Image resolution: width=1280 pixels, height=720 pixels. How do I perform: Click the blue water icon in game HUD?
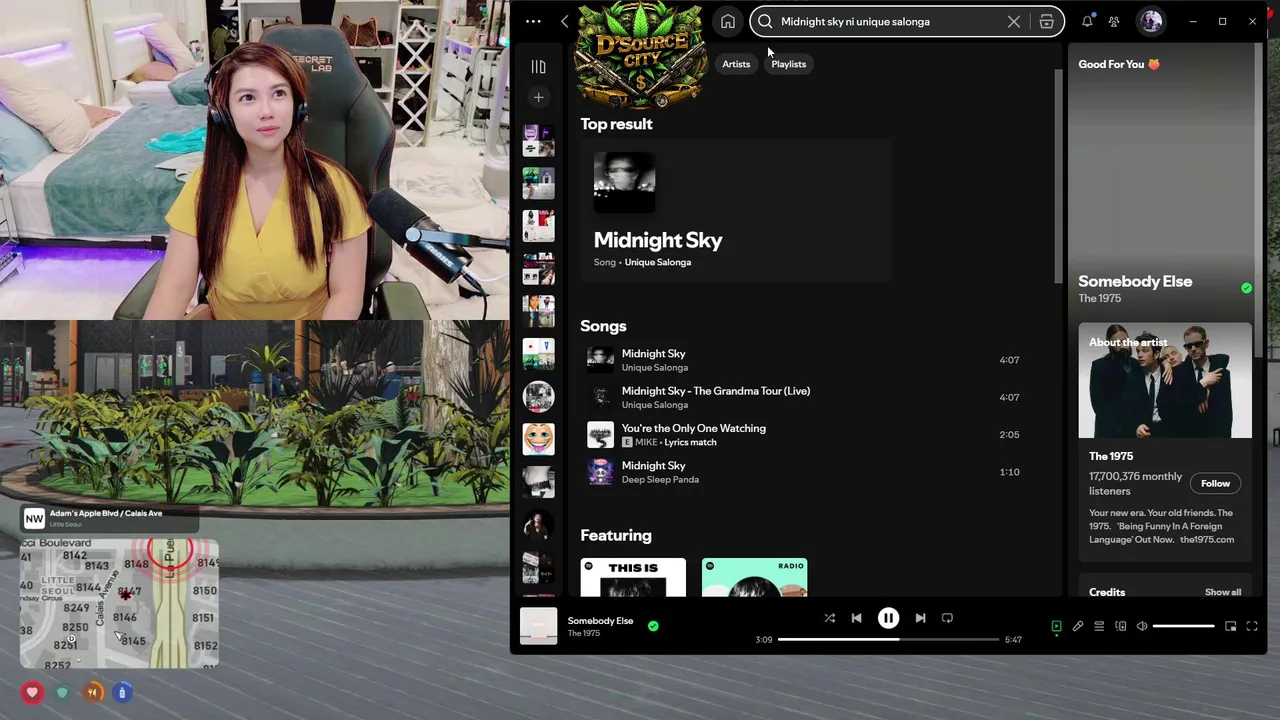123,691
